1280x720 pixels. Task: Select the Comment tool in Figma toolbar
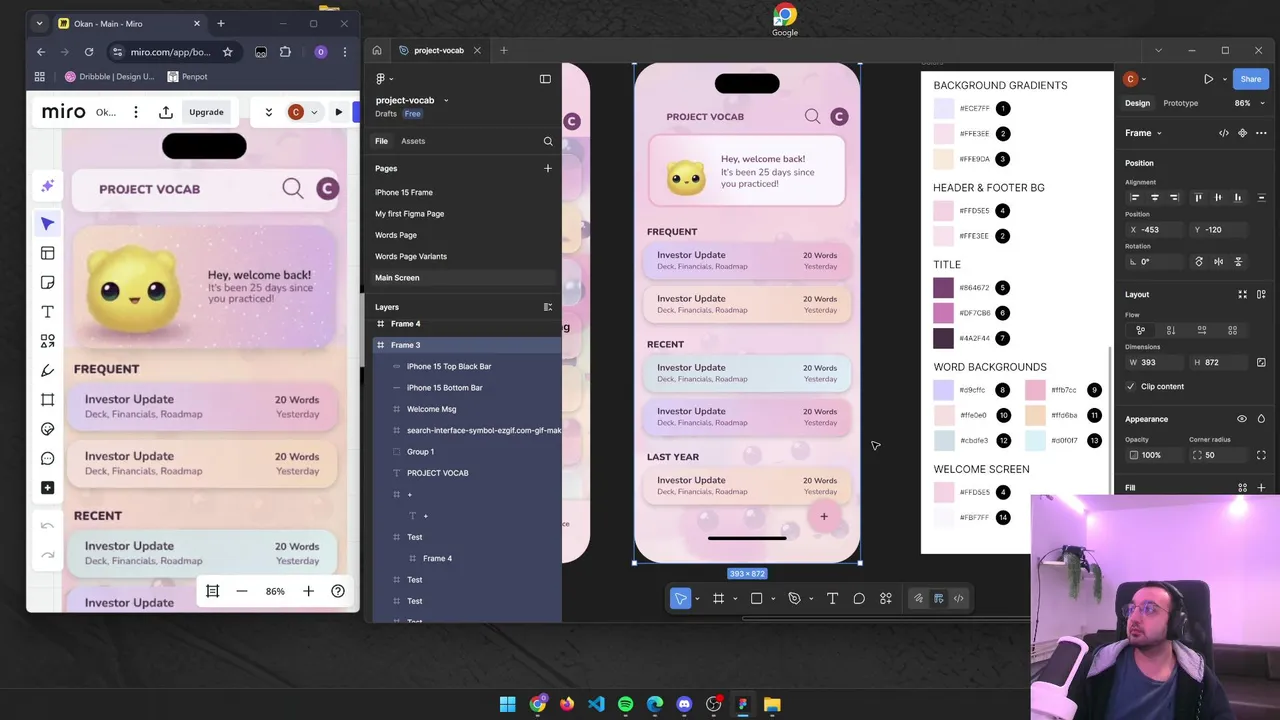[x=859, y=598]
